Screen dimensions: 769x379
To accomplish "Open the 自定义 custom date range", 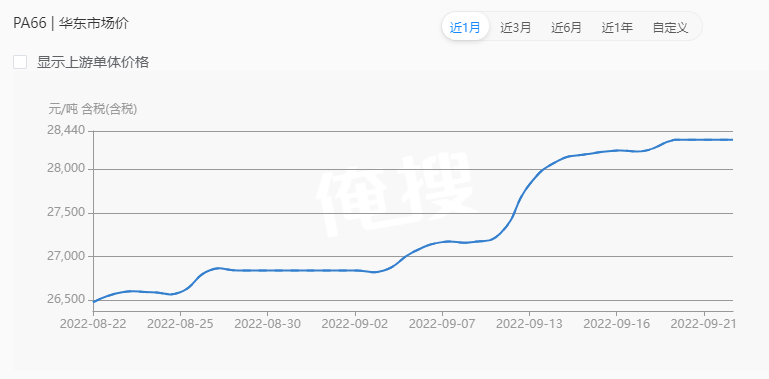I will [x=670, y=27].
